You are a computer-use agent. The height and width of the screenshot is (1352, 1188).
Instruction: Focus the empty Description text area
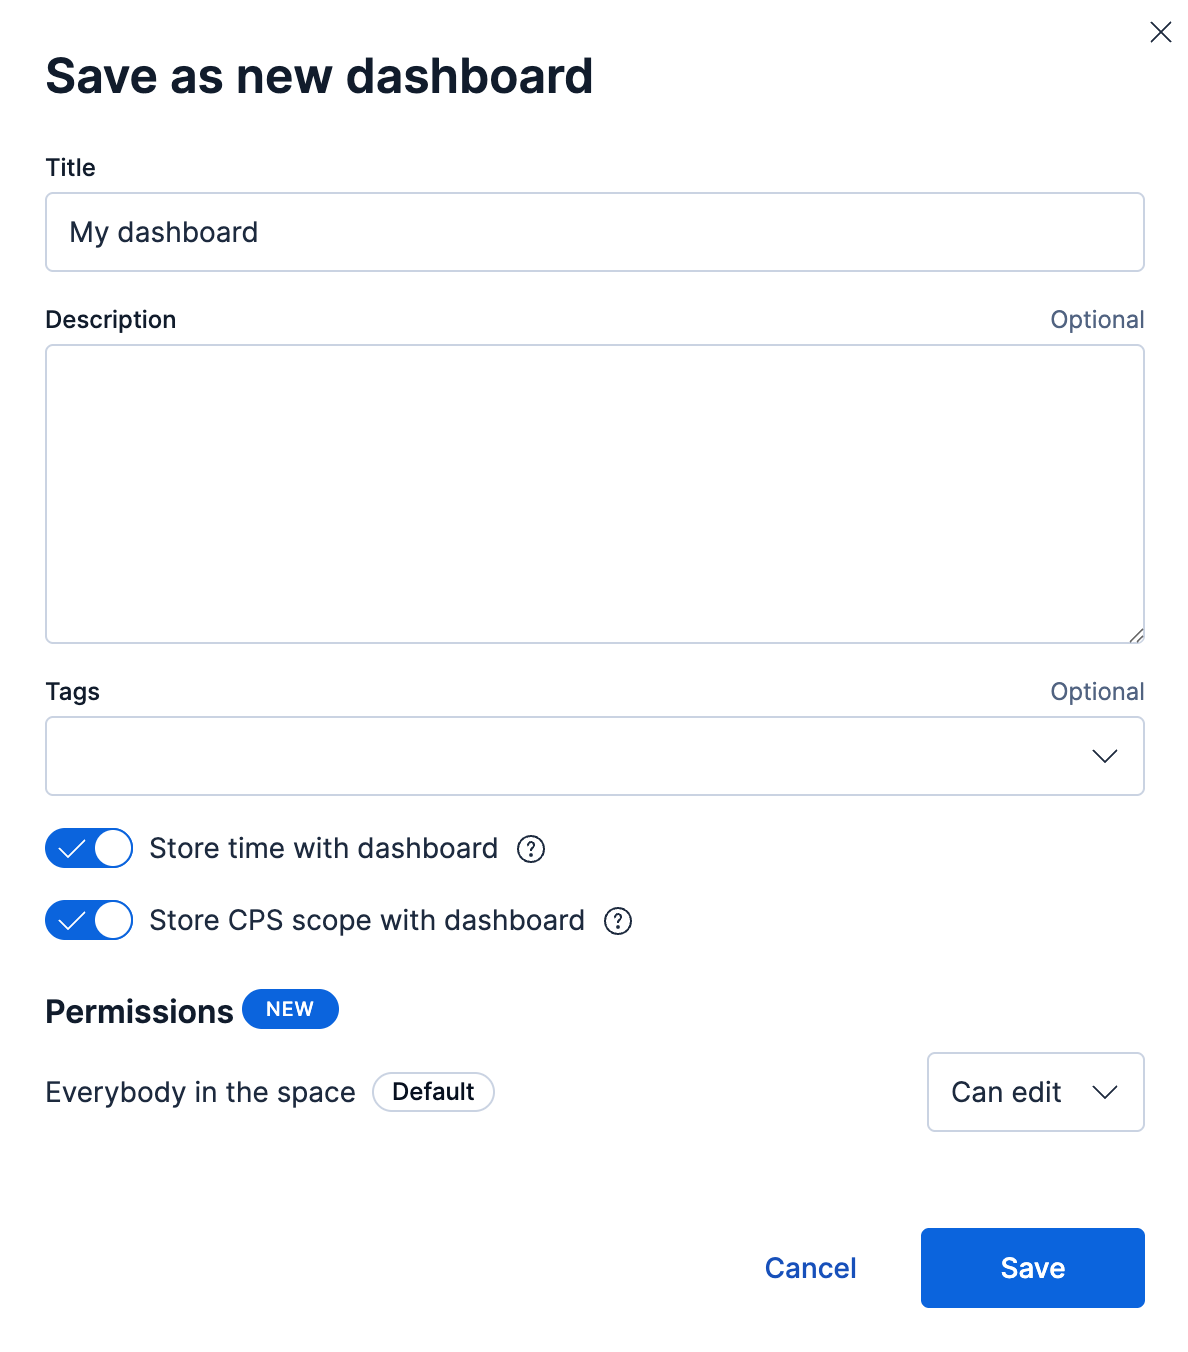[594, 494]
